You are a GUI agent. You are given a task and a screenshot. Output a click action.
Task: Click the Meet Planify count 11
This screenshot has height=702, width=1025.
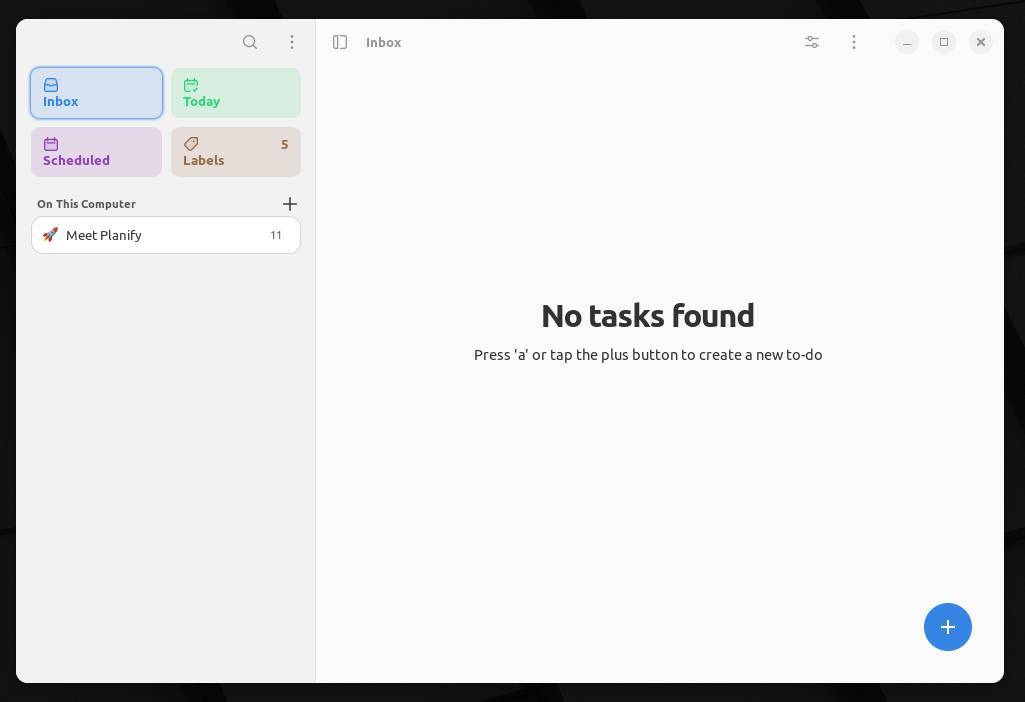[276, 235]
